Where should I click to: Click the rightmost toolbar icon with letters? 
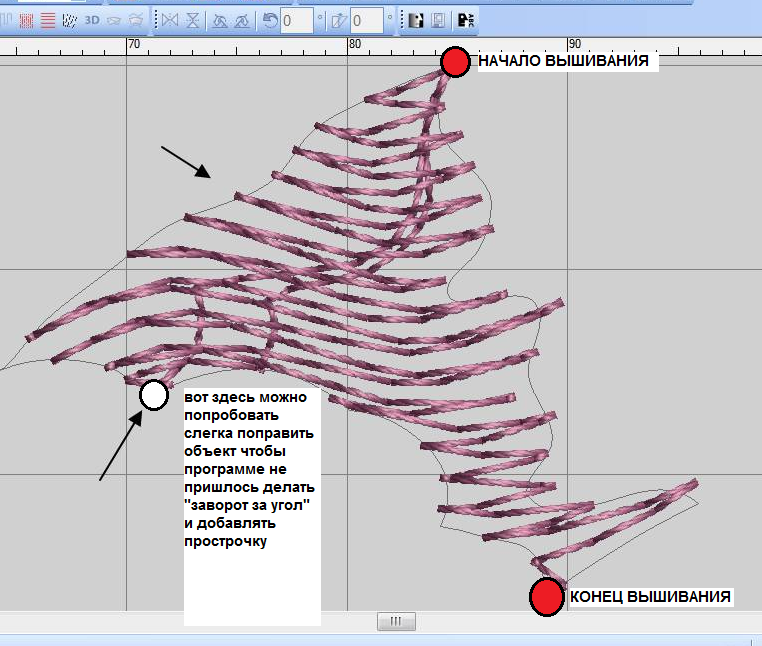[x=464, y=19]
